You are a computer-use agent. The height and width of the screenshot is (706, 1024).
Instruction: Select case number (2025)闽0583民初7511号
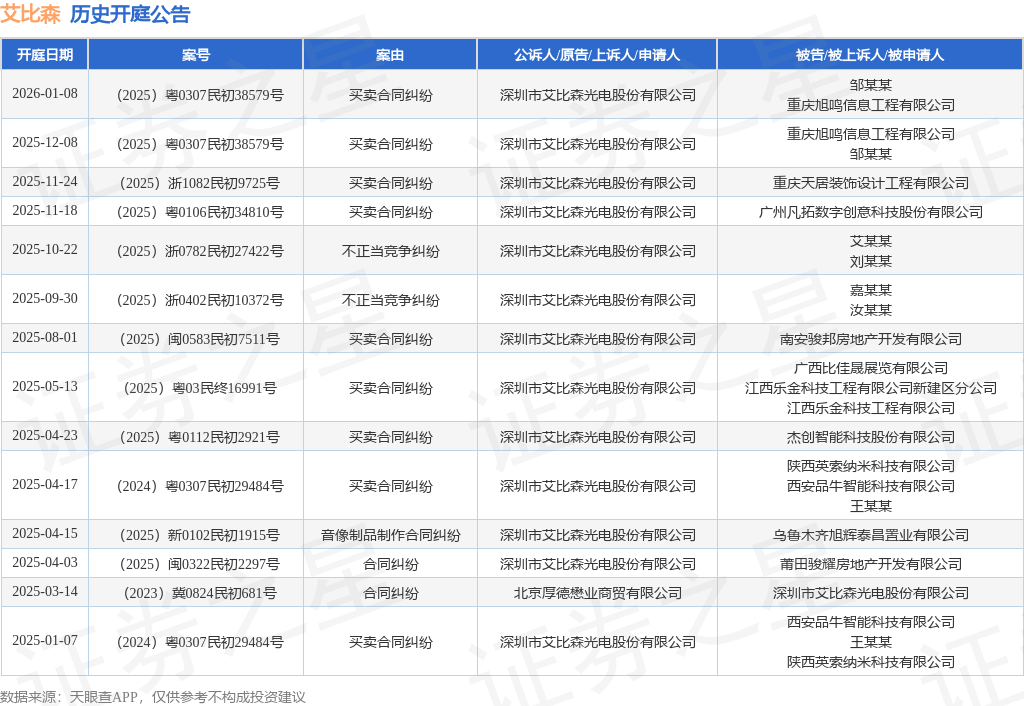(x=199, y=340)
